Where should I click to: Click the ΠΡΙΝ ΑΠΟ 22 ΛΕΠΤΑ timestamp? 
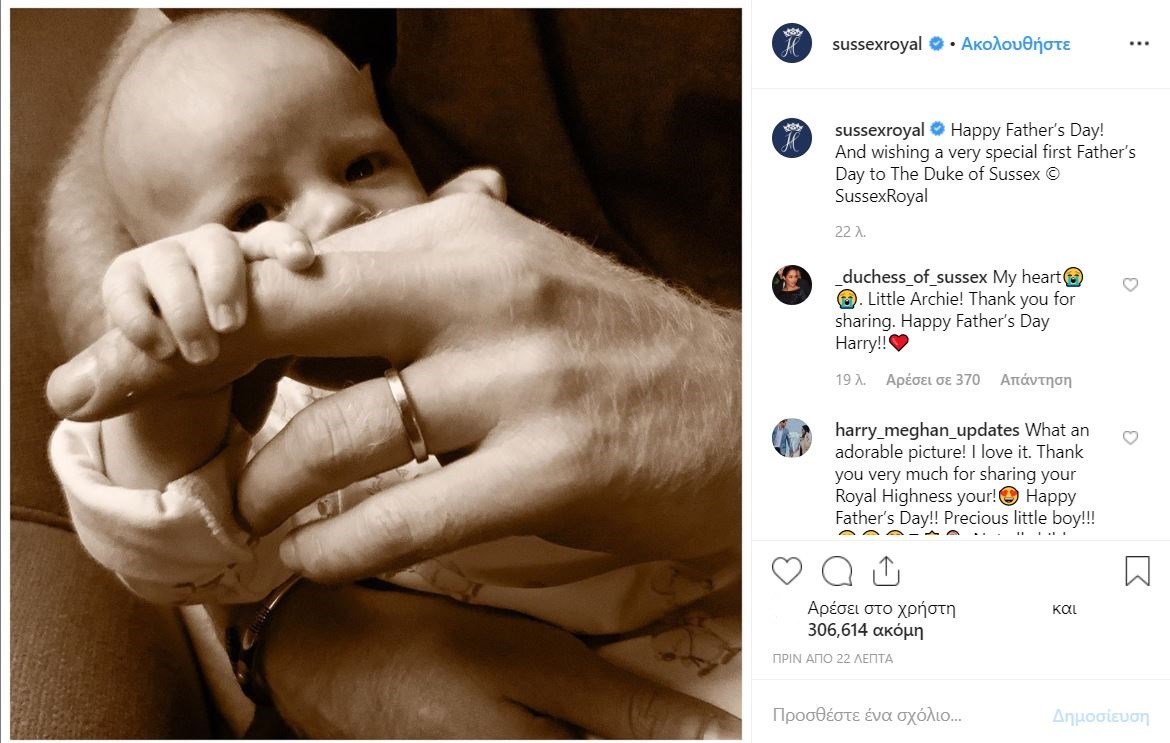click(x=832, y=659)
